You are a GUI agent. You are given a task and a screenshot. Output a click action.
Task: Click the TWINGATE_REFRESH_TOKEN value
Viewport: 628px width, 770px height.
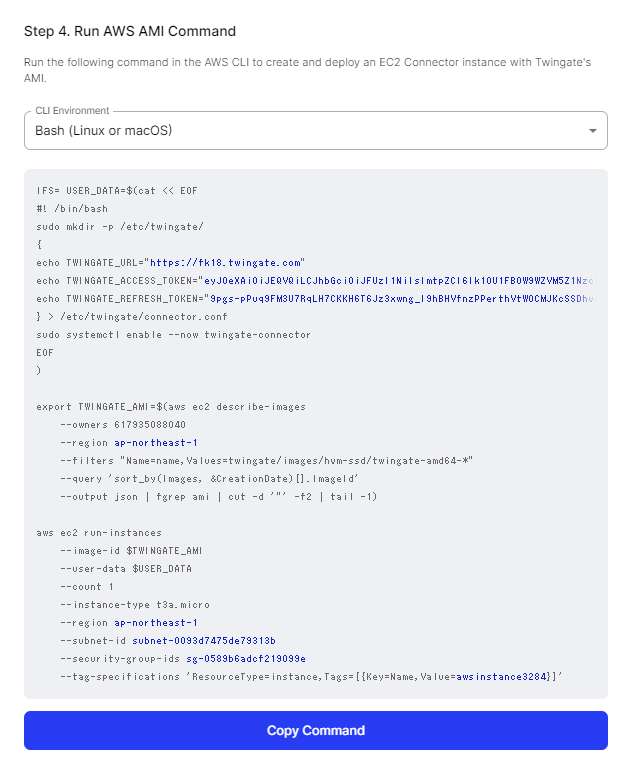click(x=402, y=299)
